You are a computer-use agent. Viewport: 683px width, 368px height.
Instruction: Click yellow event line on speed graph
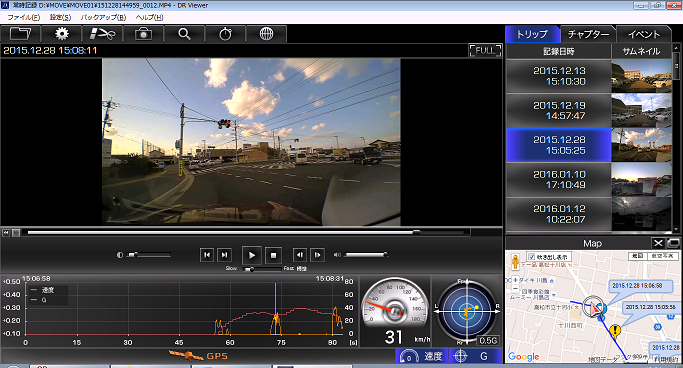coord(275,308)
